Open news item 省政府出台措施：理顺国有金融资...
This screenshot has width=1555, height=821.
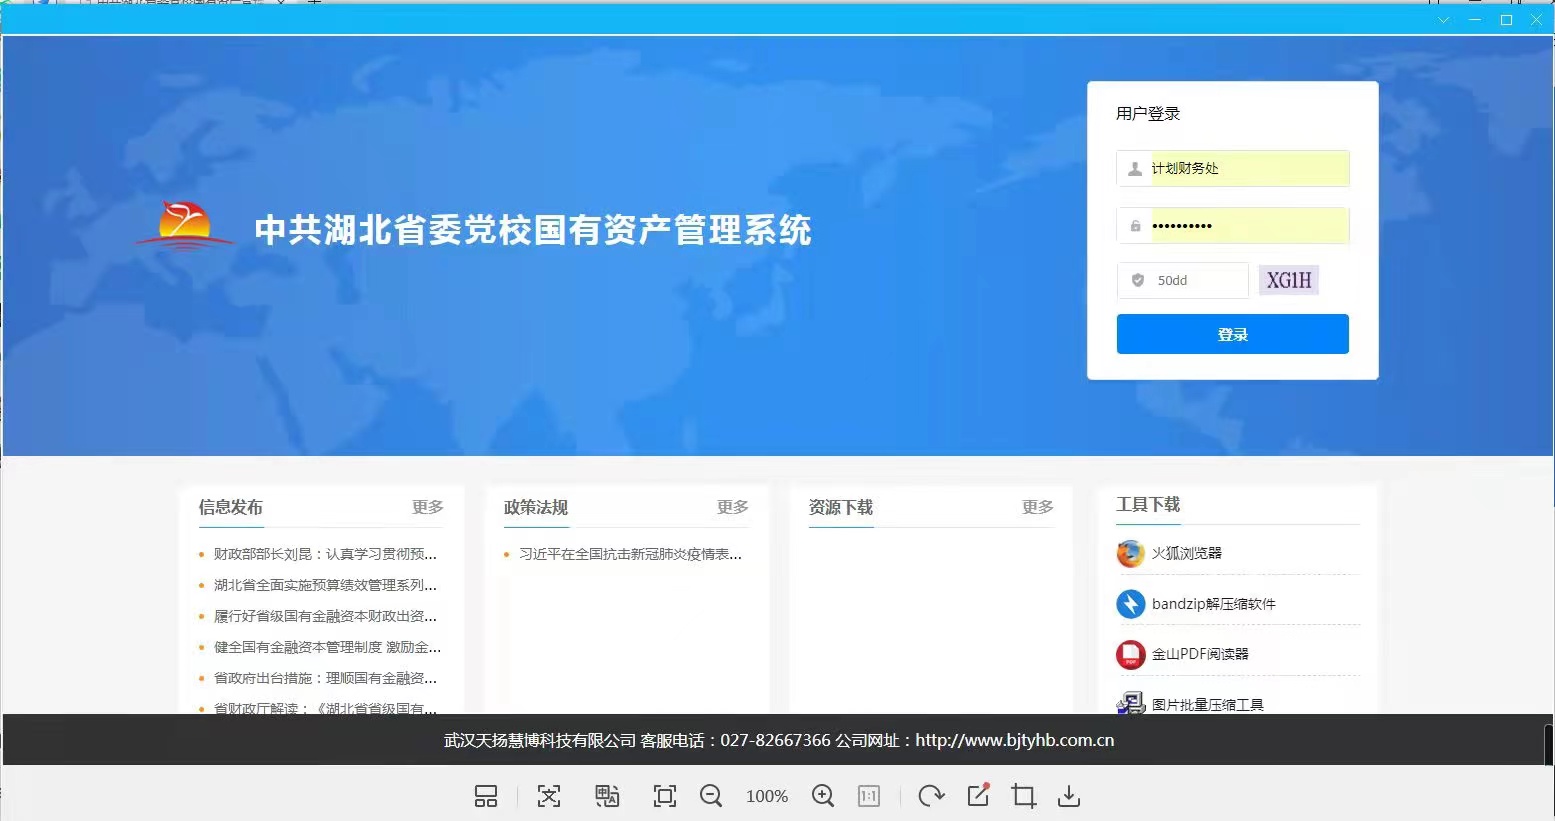(x=325, y=678)
